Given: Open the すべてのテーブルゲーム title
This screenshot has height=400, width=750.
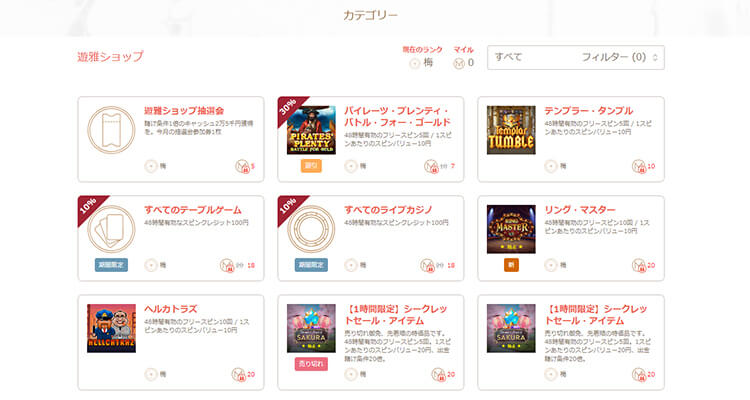Looking at the screenshot, I should pyautogui.click(x=193, y=210).
